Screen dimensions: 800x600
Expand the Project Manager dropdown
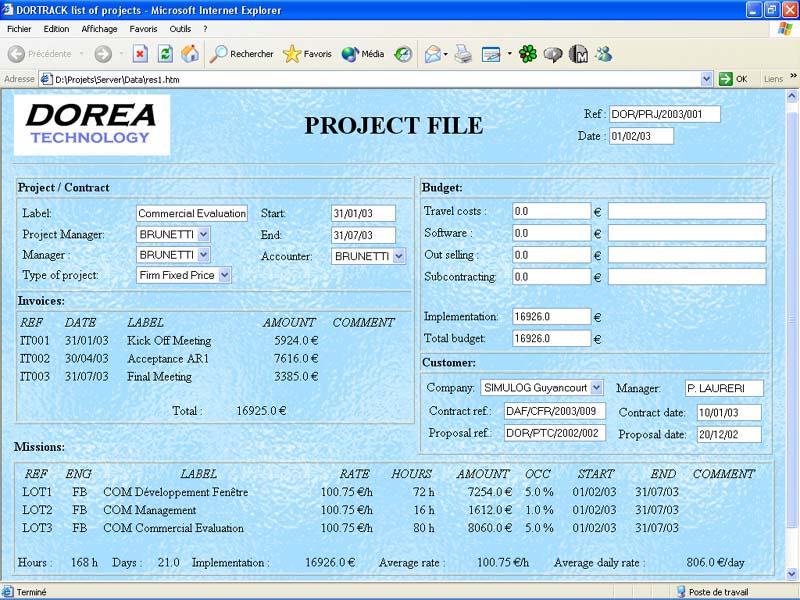click(203, 234)
